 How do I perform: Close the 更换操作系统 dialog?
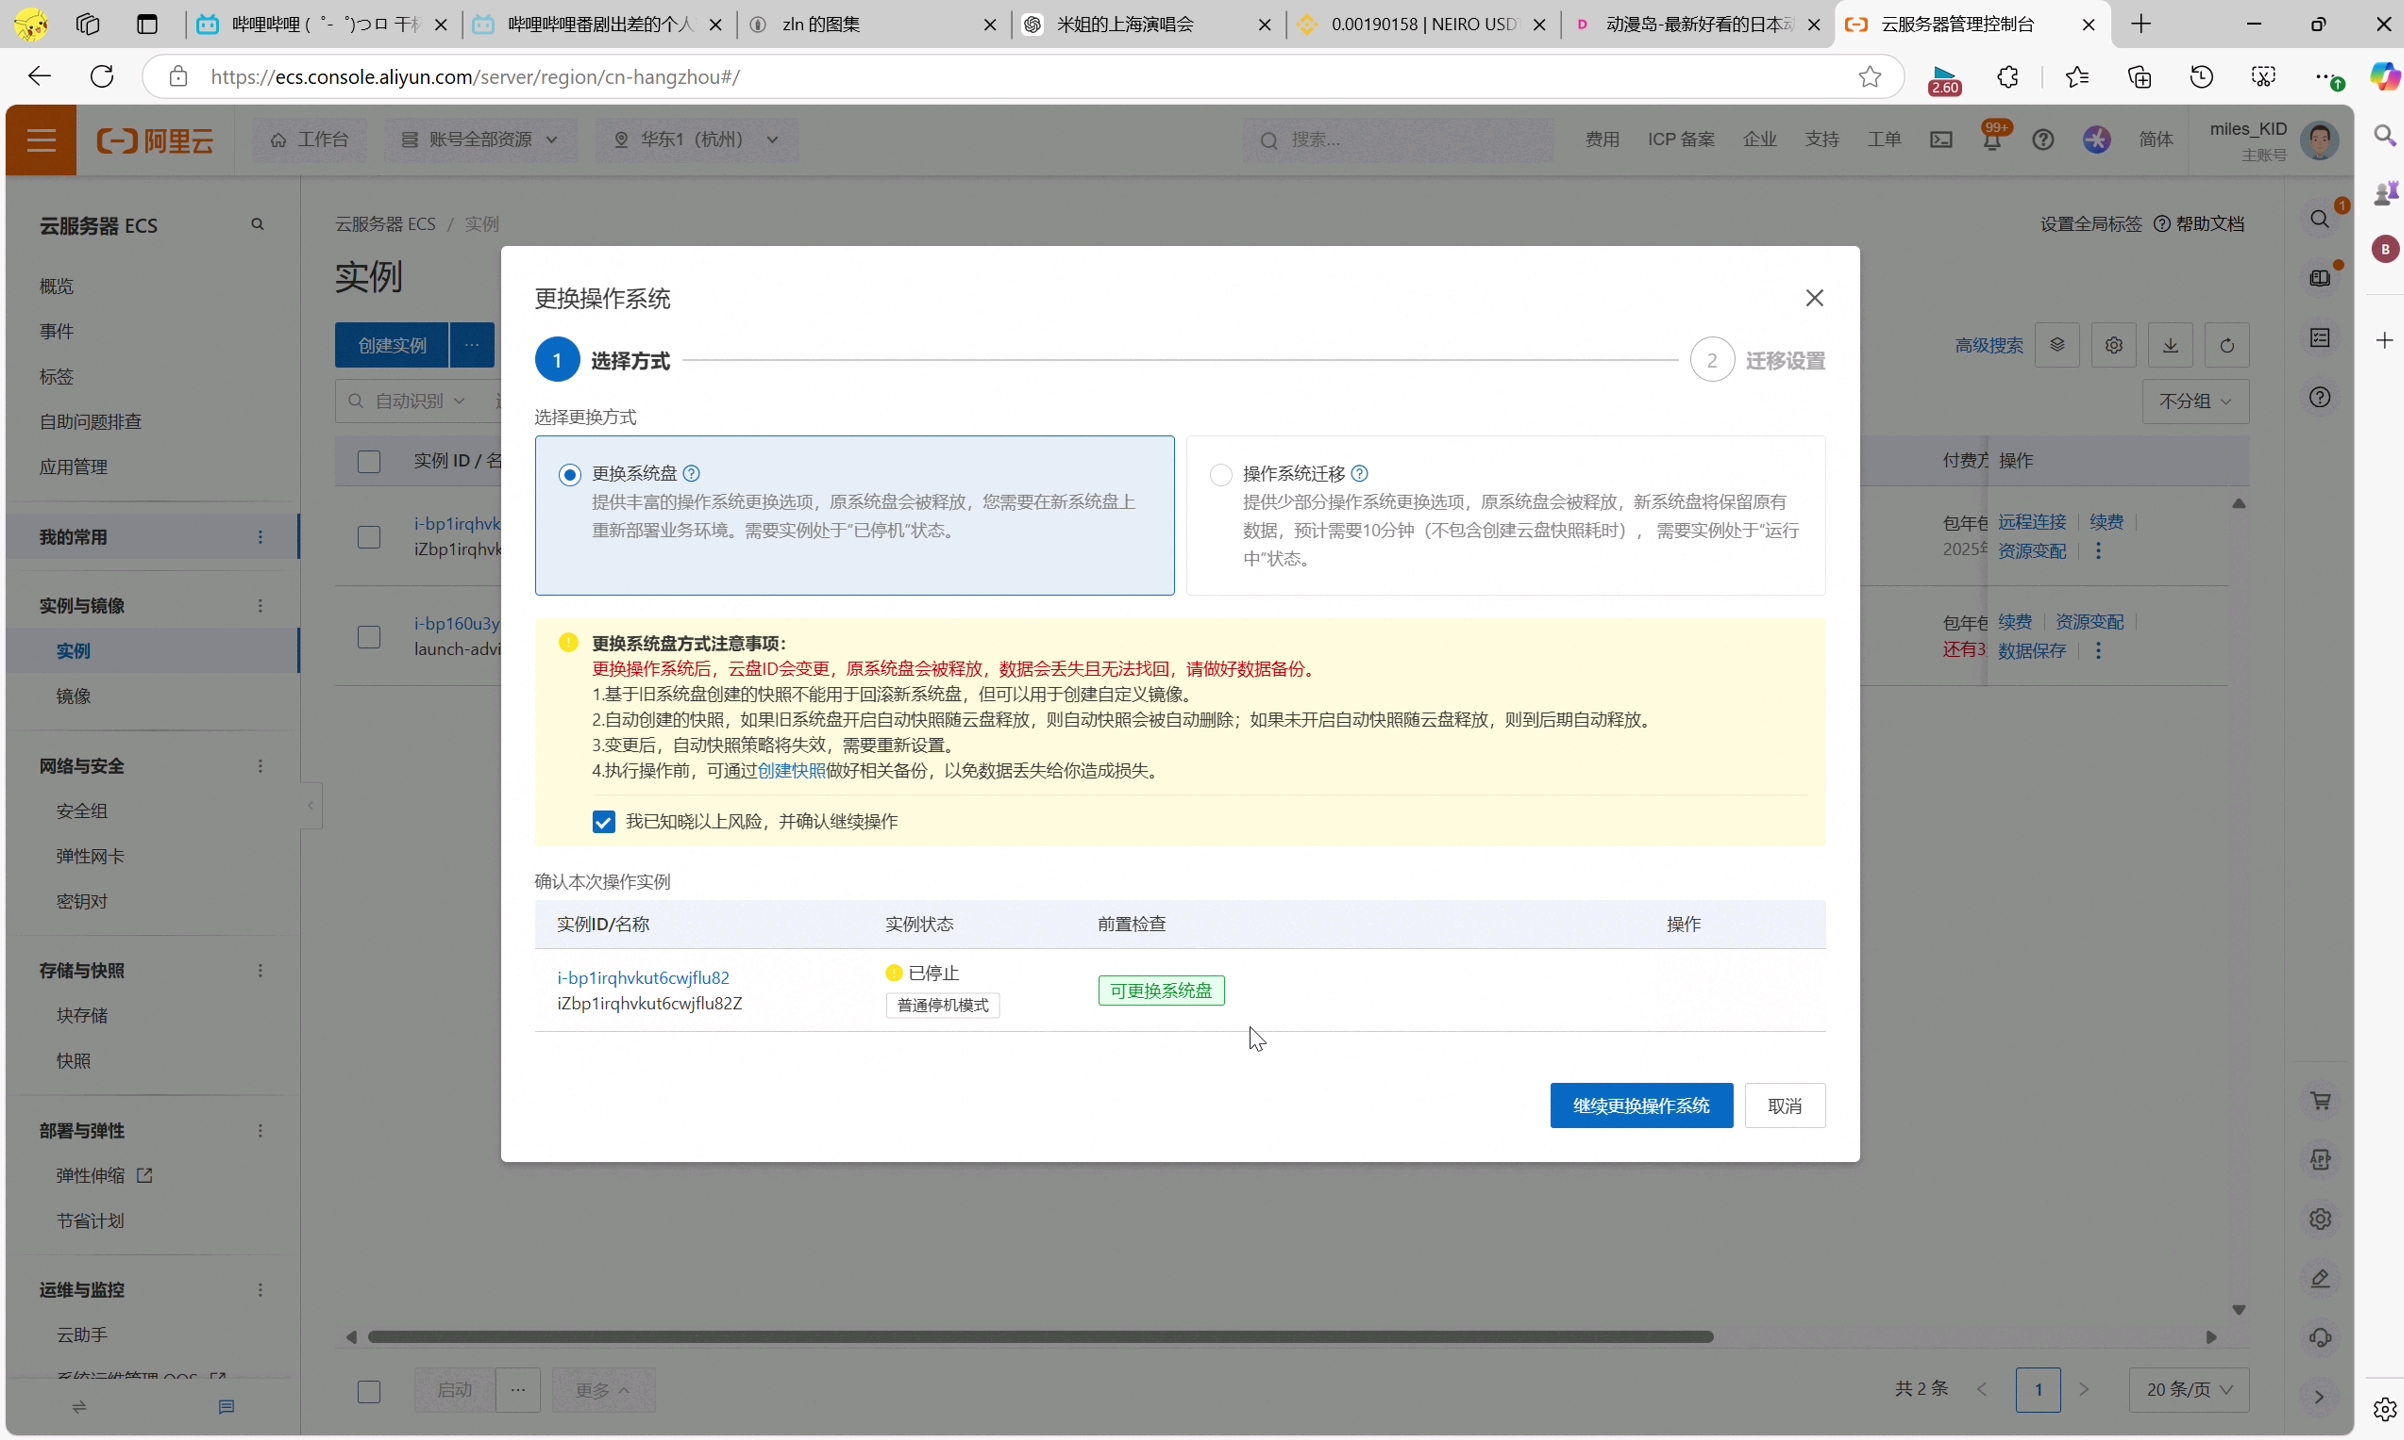[1814, 298]
